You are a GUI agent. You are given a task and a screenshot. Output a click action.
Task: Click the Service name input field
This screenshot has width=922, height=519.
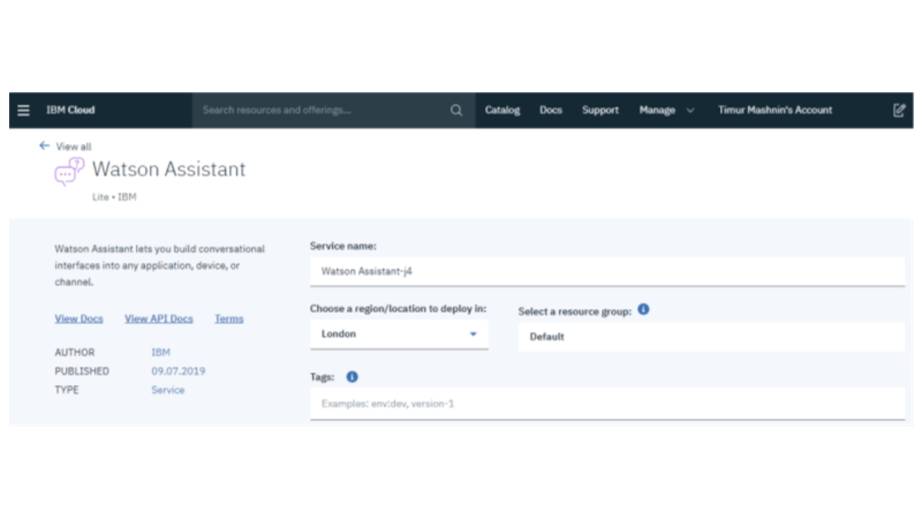tap(606, 271)
